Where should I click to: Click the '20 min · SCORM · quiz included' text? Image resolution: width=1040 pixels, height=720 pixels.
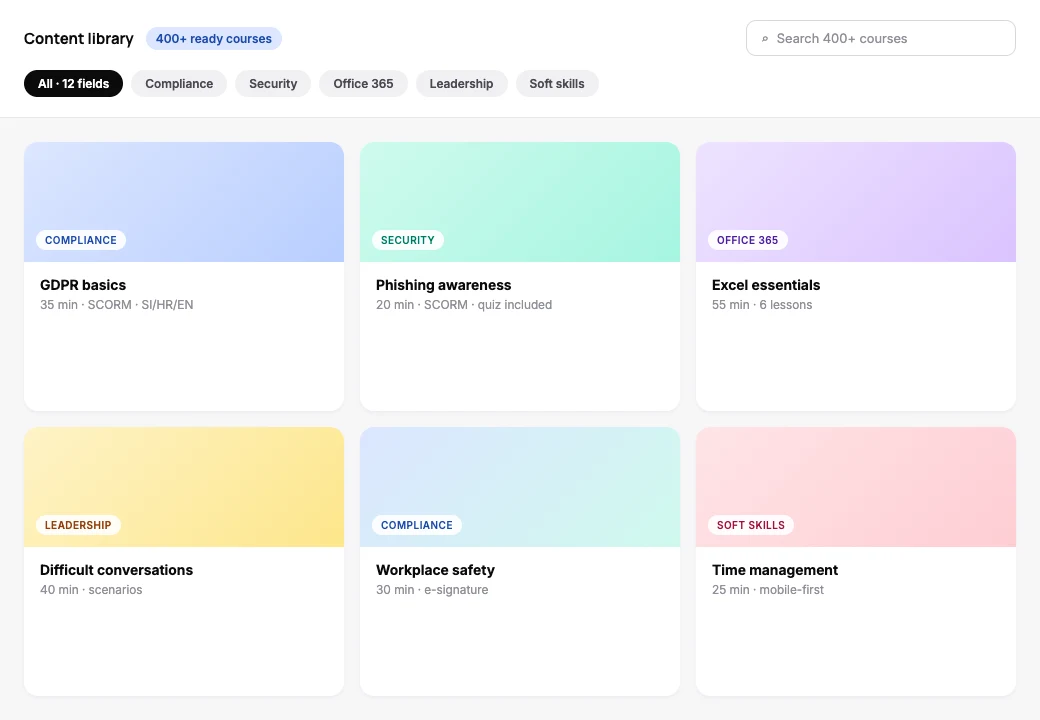(464, 305)
